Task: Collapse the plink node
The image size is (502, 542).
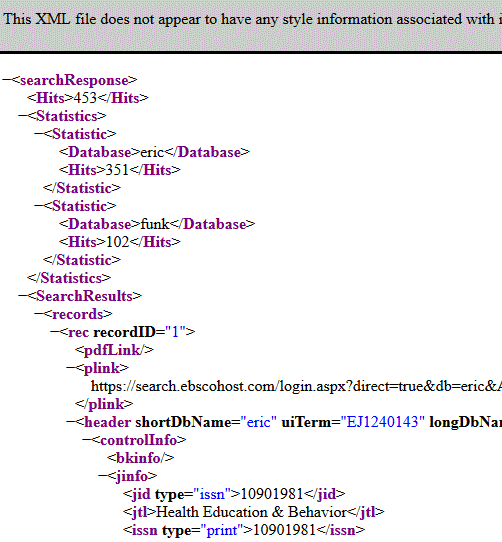Action: click(71, 368)
